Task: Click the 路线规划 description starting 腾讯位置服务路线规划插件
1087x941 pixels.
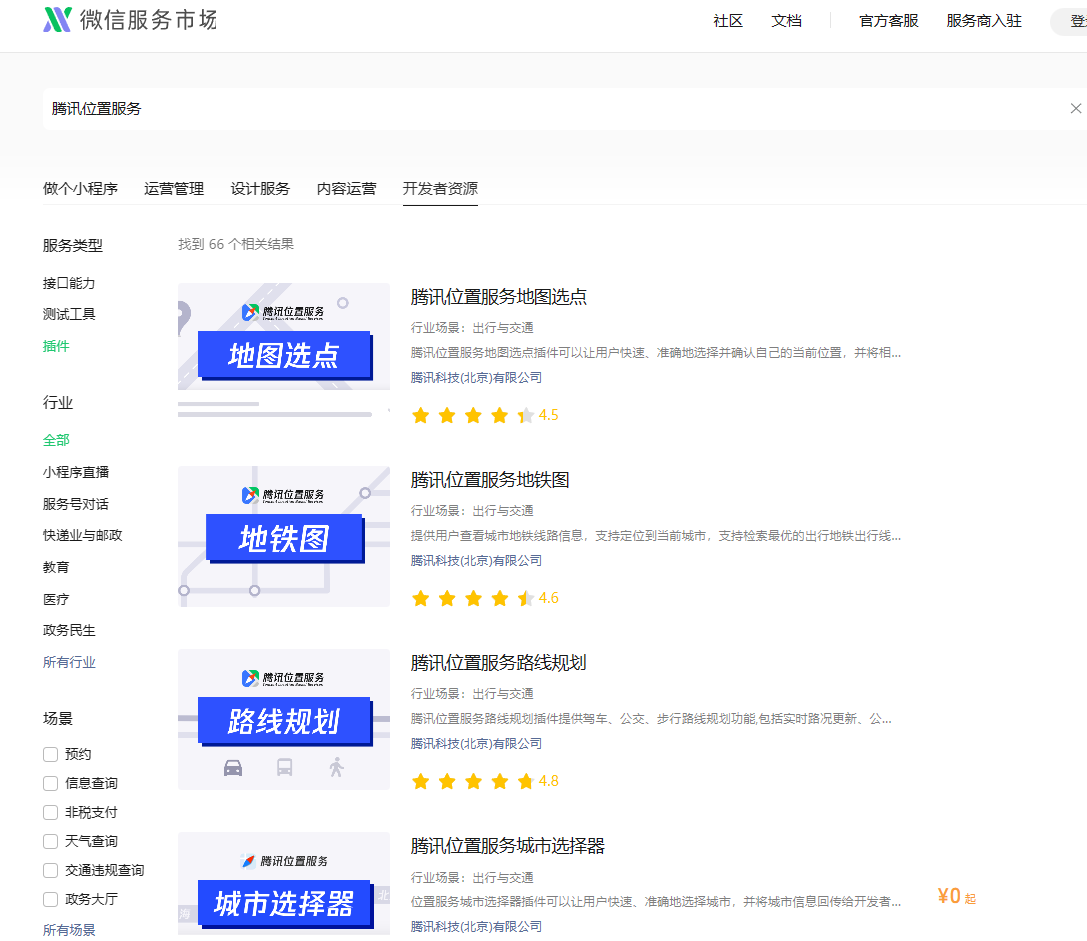Action: coord(651,719)
